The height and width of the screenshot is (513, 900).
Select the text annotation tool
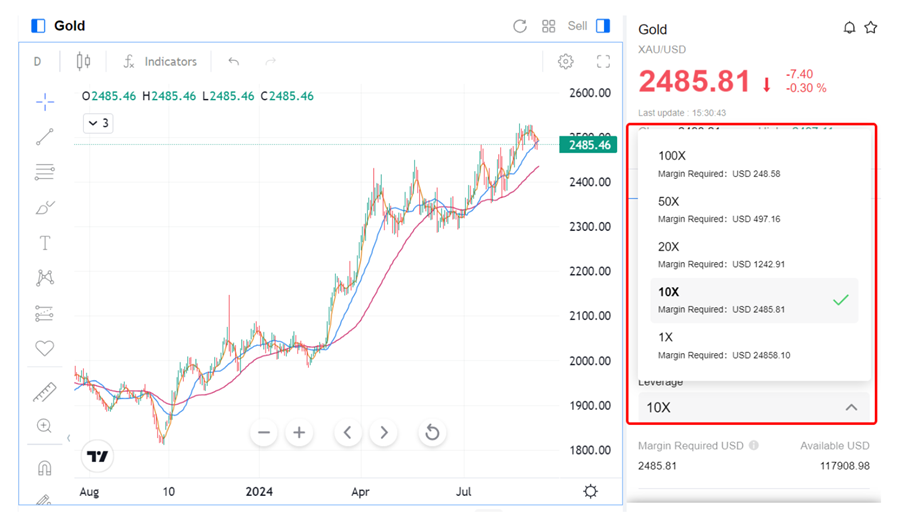(x=45, y=243)
